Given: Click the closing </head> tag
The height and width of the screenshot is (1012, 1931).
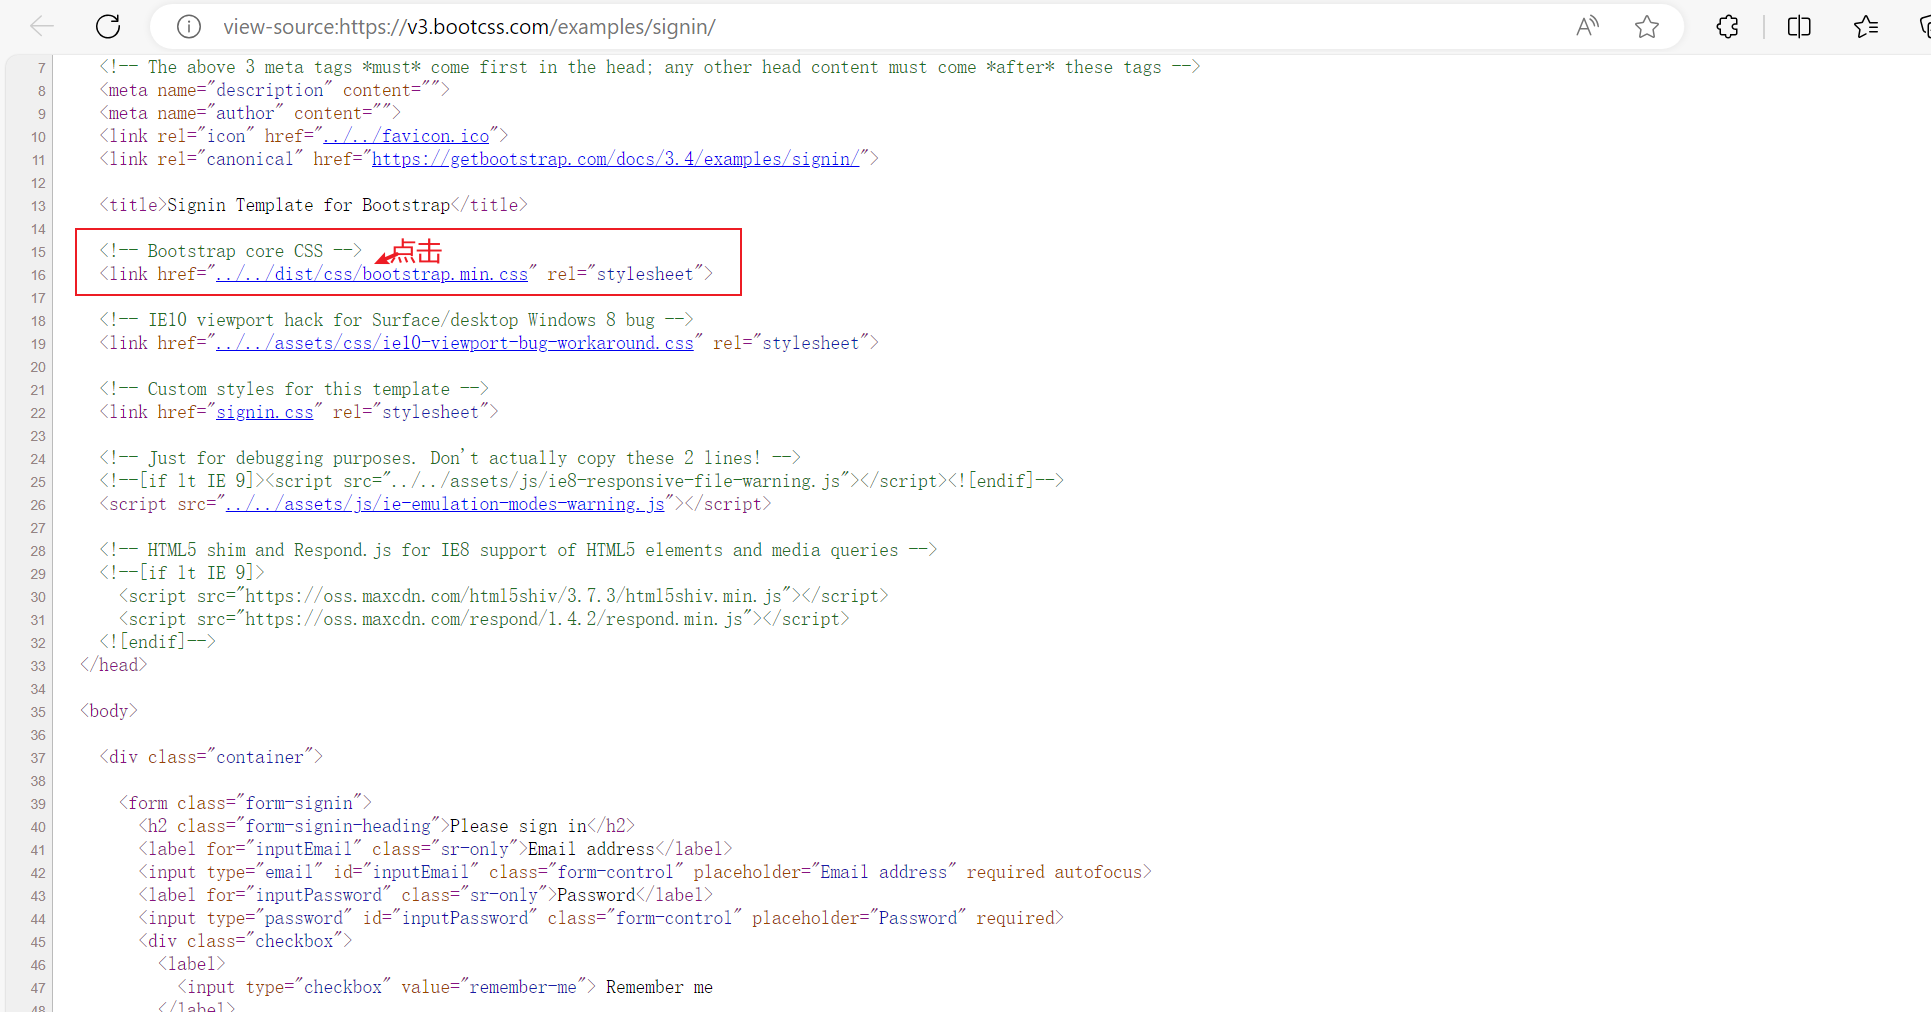Looking at the screenshot, I should pyautogui.click(x=113, y=665).
